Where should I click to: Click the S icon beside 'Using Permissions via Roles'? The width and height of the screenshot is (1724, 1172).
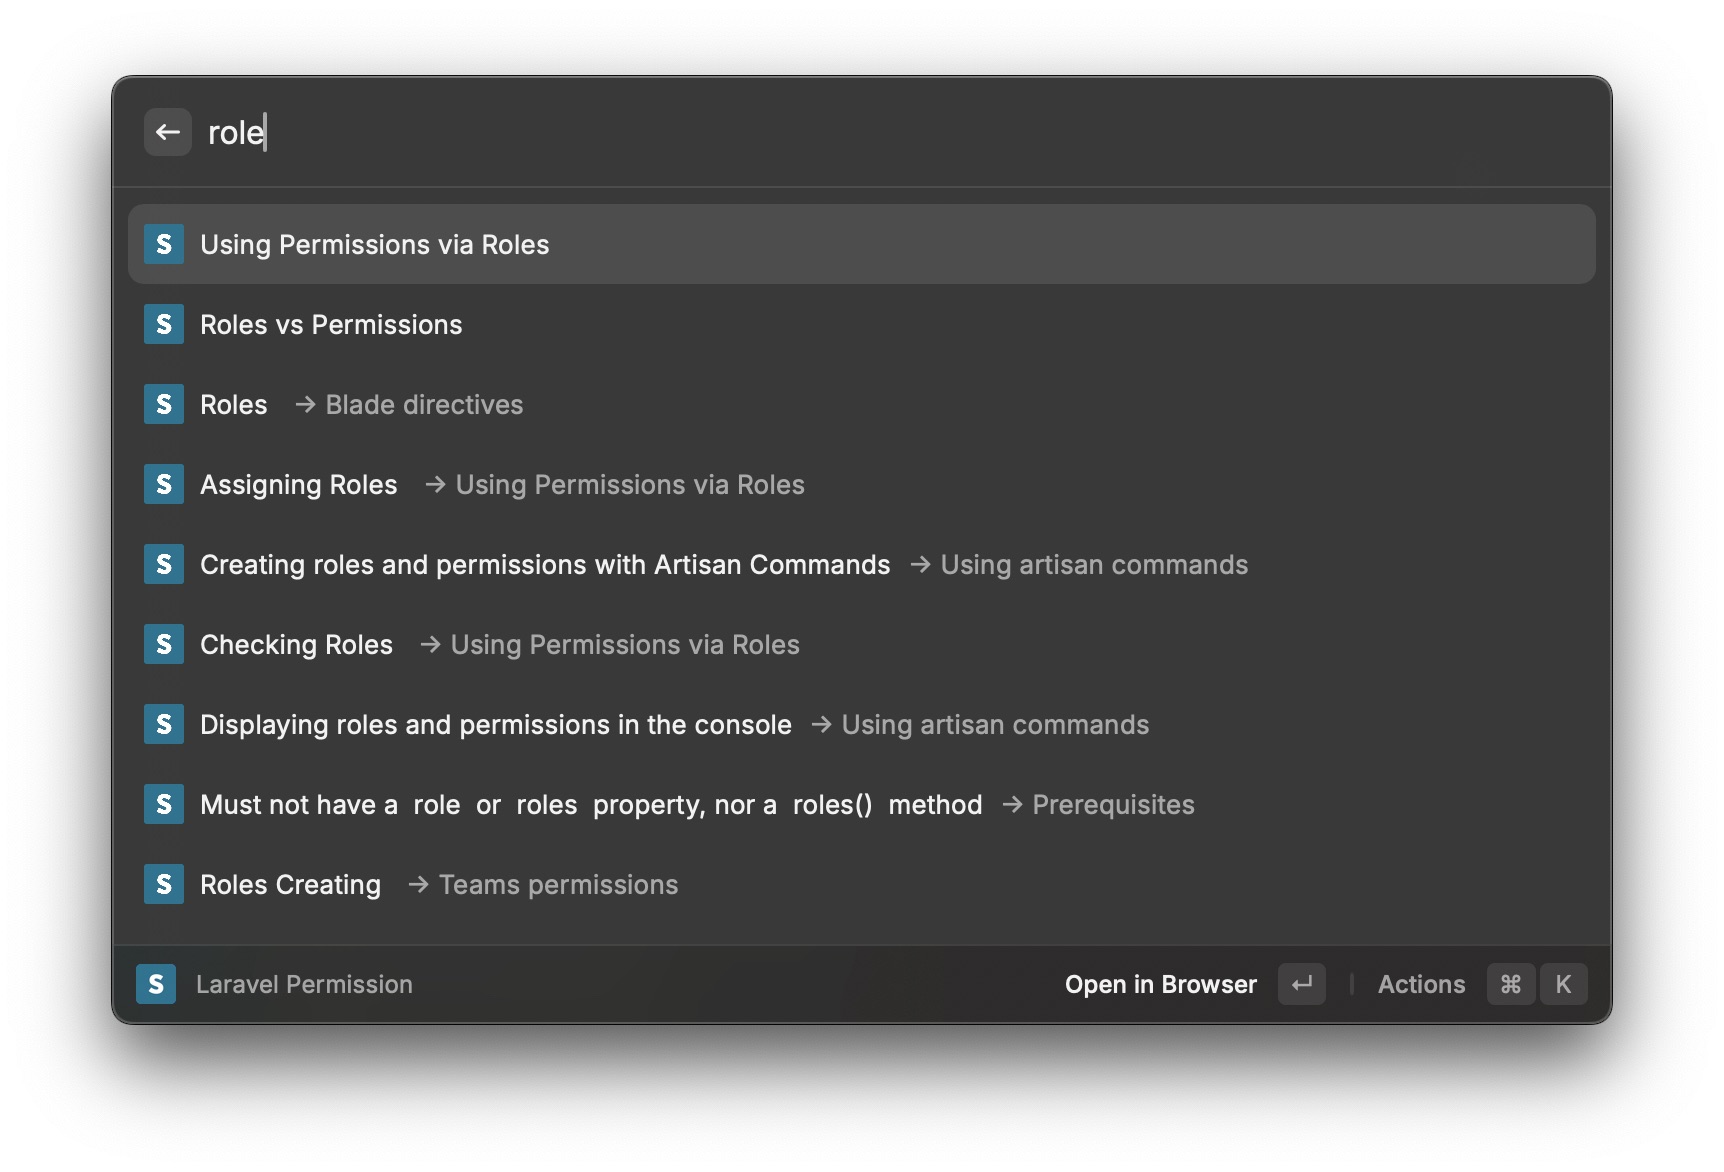coord(164,244)
